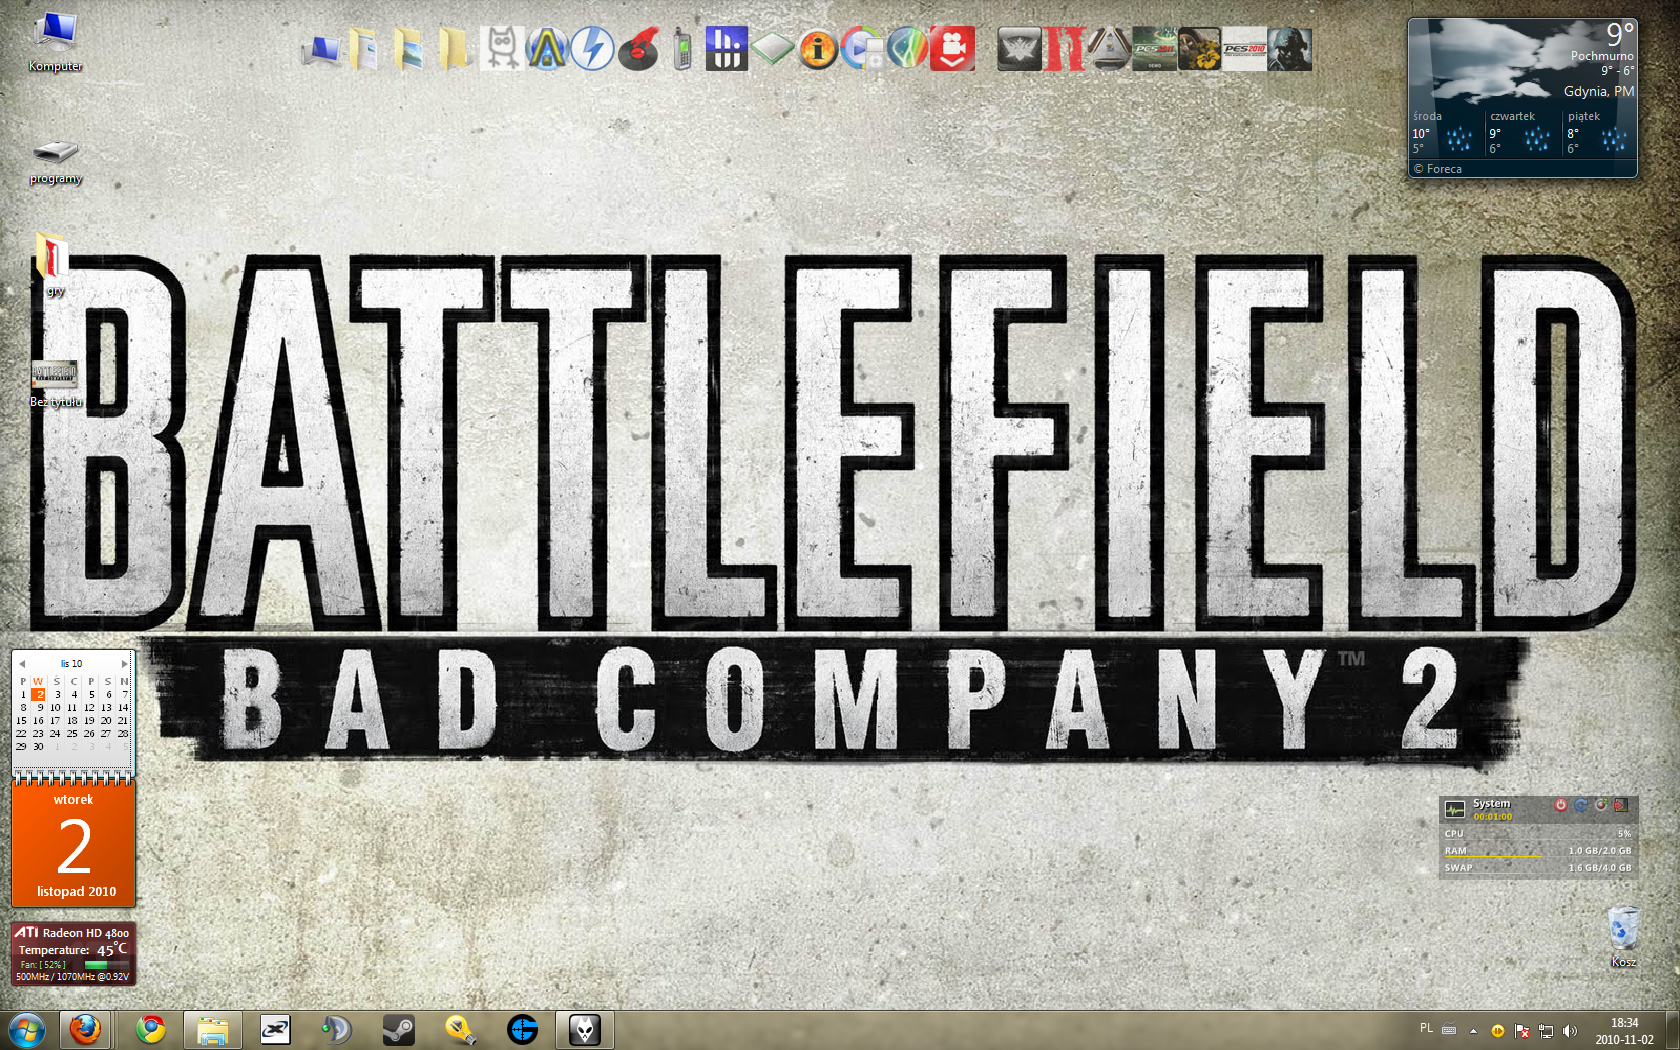Launch the rainbow sphere dock icon
1680x1050 pixels.
tap(908, 48)
